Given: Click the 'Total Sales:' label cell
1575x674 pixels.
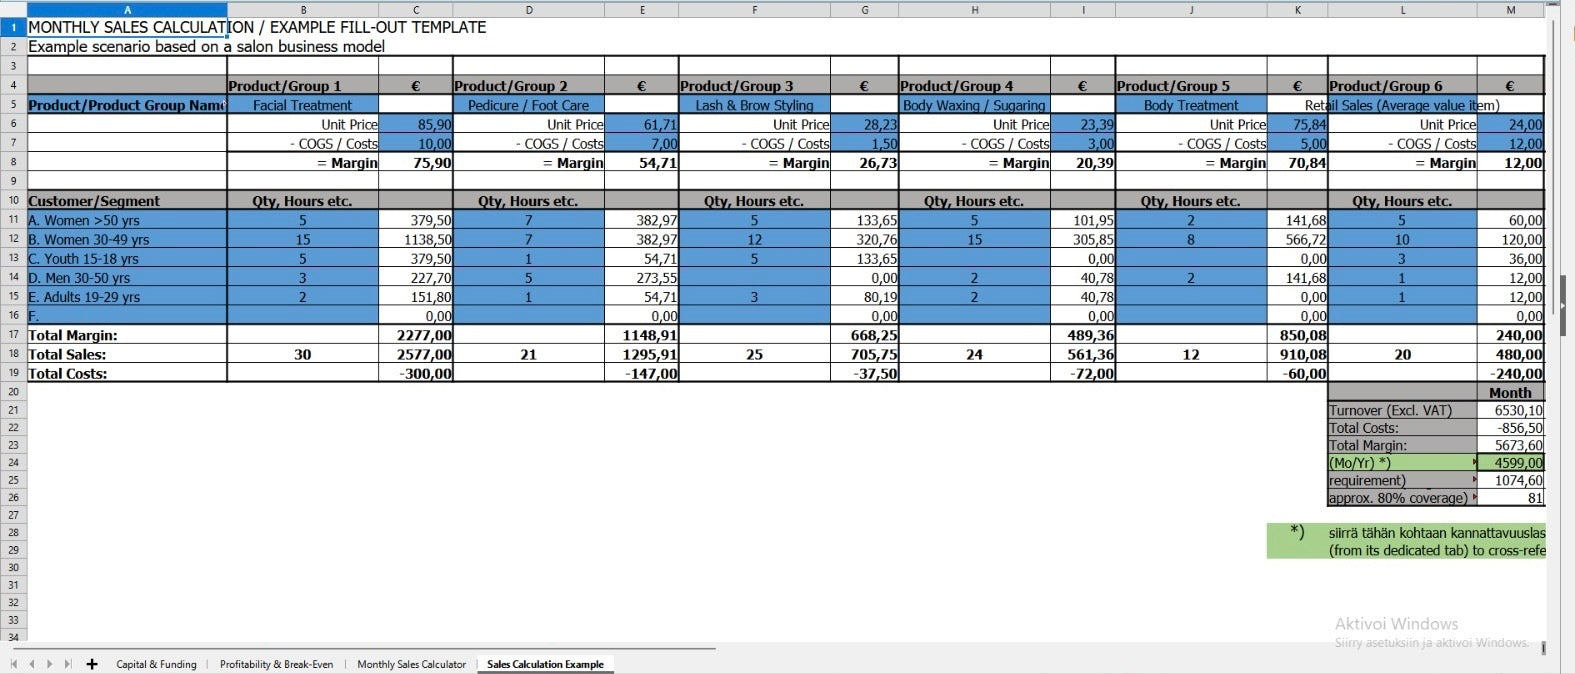Looking at the screenshot, I should (x=127, y=354).
